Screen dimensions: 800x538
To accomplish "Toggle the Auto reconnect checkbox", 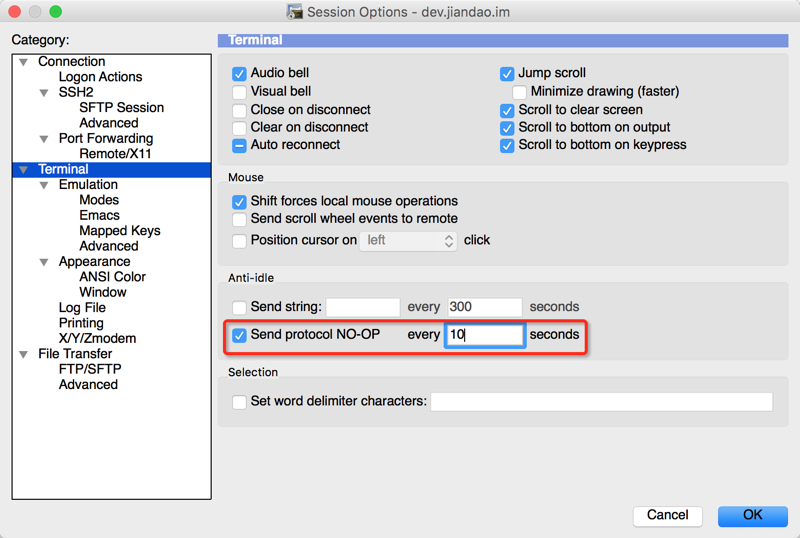I will [x=239, y=145].
